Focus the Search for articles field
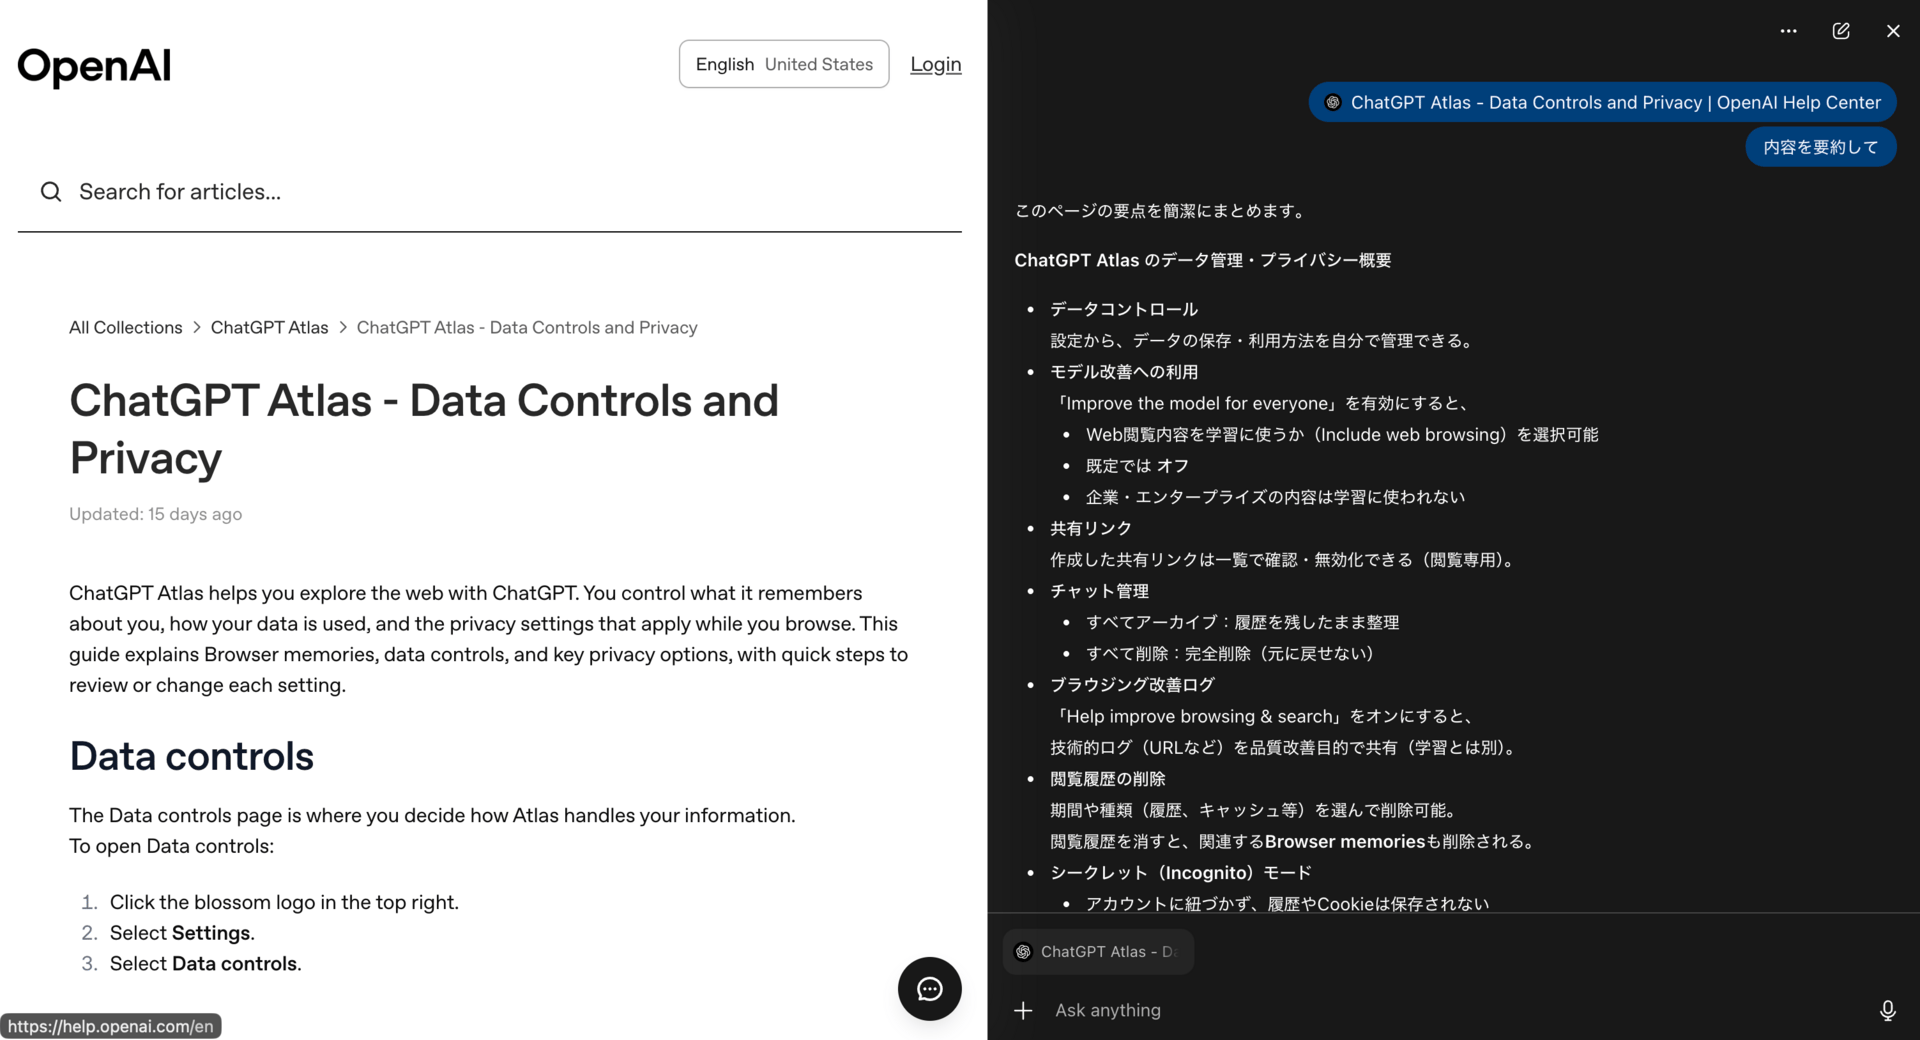The width and height of the screenshot is (1920, 1040). [x=490, y=192]
